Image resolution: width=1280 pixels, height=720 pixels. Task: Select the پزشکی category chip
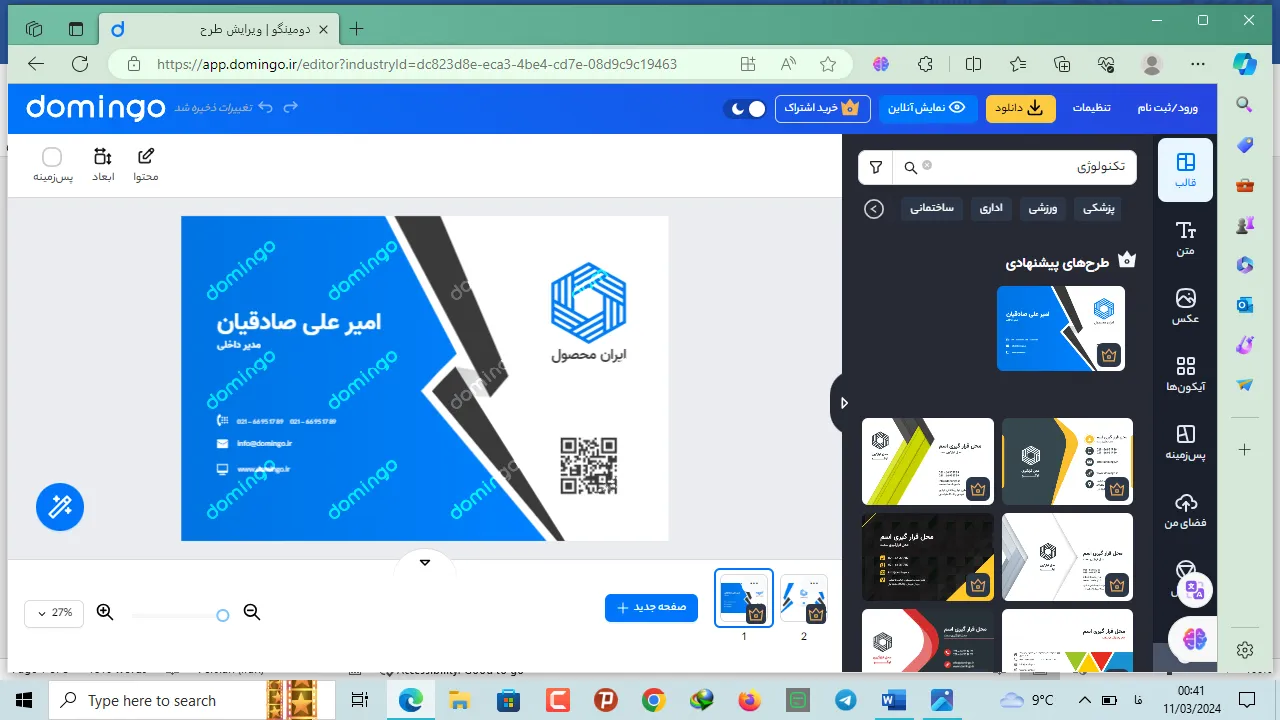click(1098, 208)
